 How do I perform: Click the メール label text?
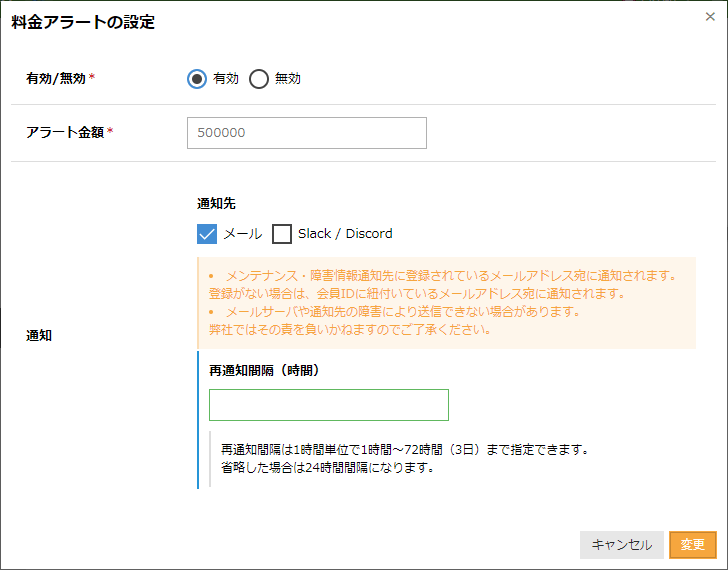243,234
